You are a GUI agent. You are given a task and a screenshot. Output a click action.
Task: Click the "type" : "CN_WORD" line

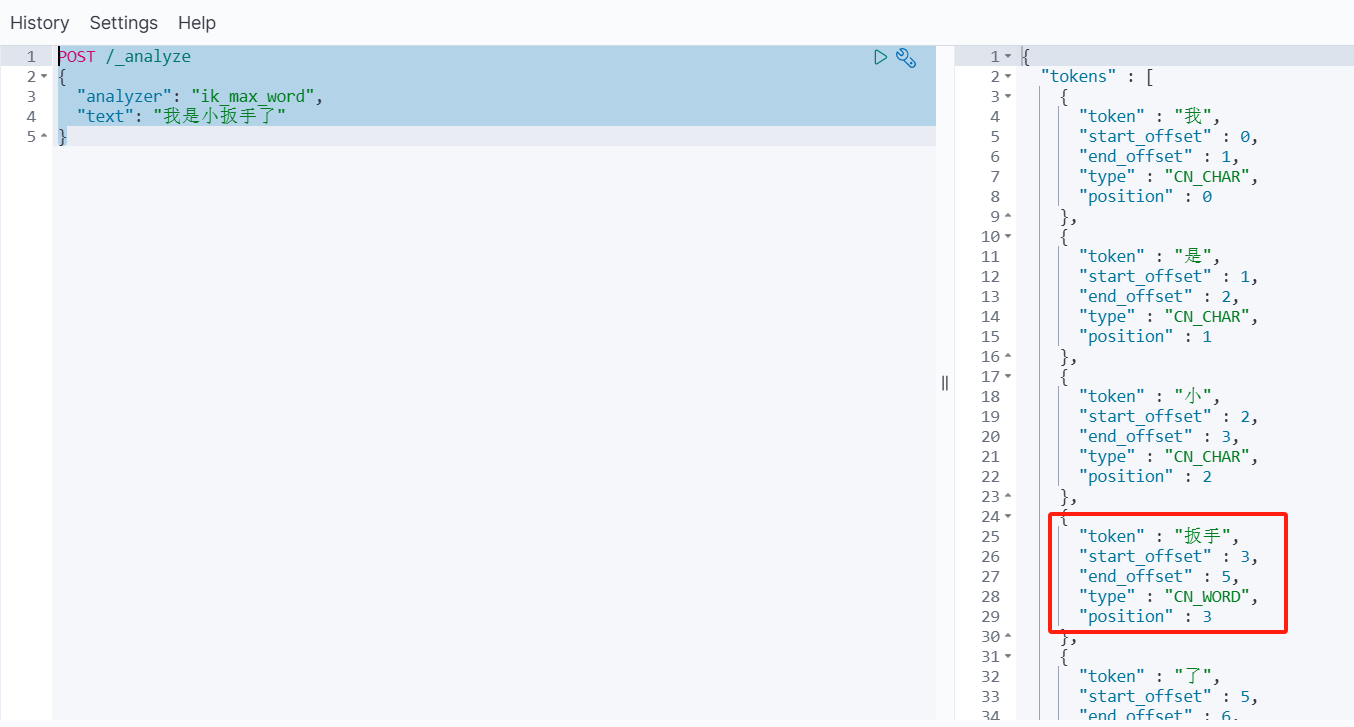[1168, 597]
